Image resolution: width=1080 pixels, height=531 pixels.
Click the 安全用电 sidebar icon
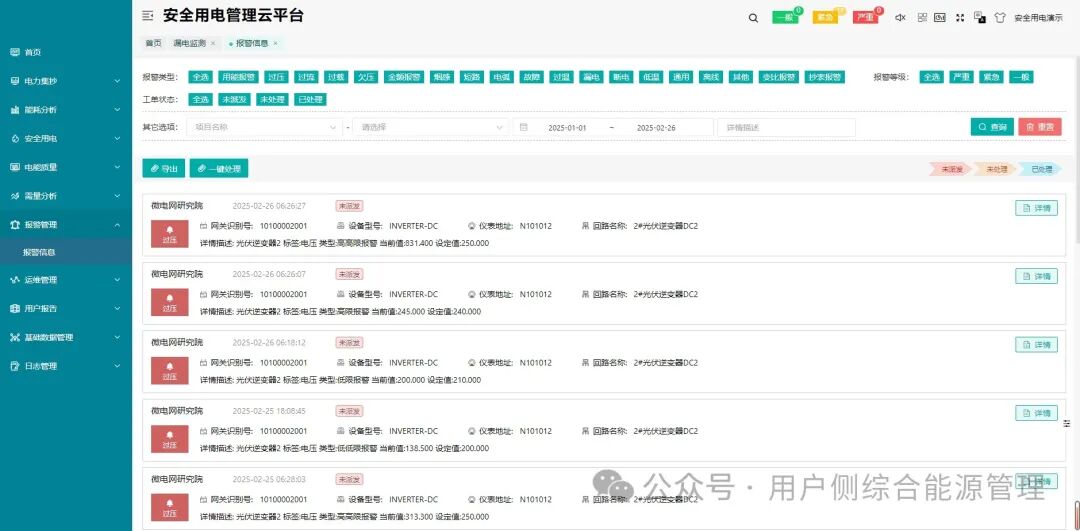pos(14,138)
